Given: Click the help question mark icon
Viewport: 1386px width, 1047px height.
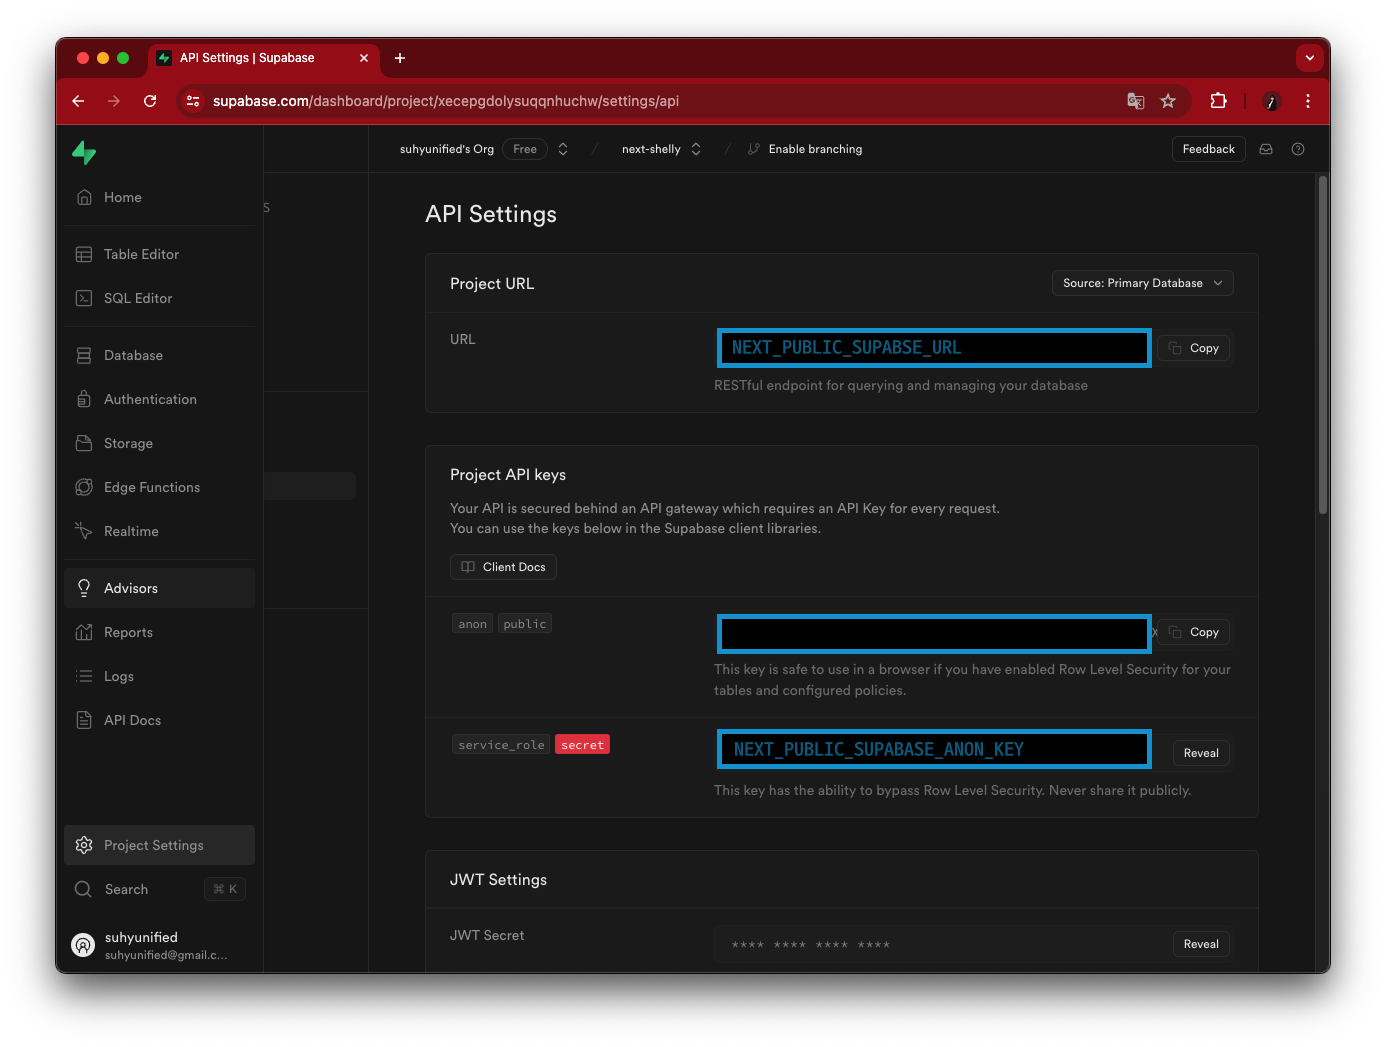Looking at the screenshot, I should pyautogui.click(x=1298, y=149).
